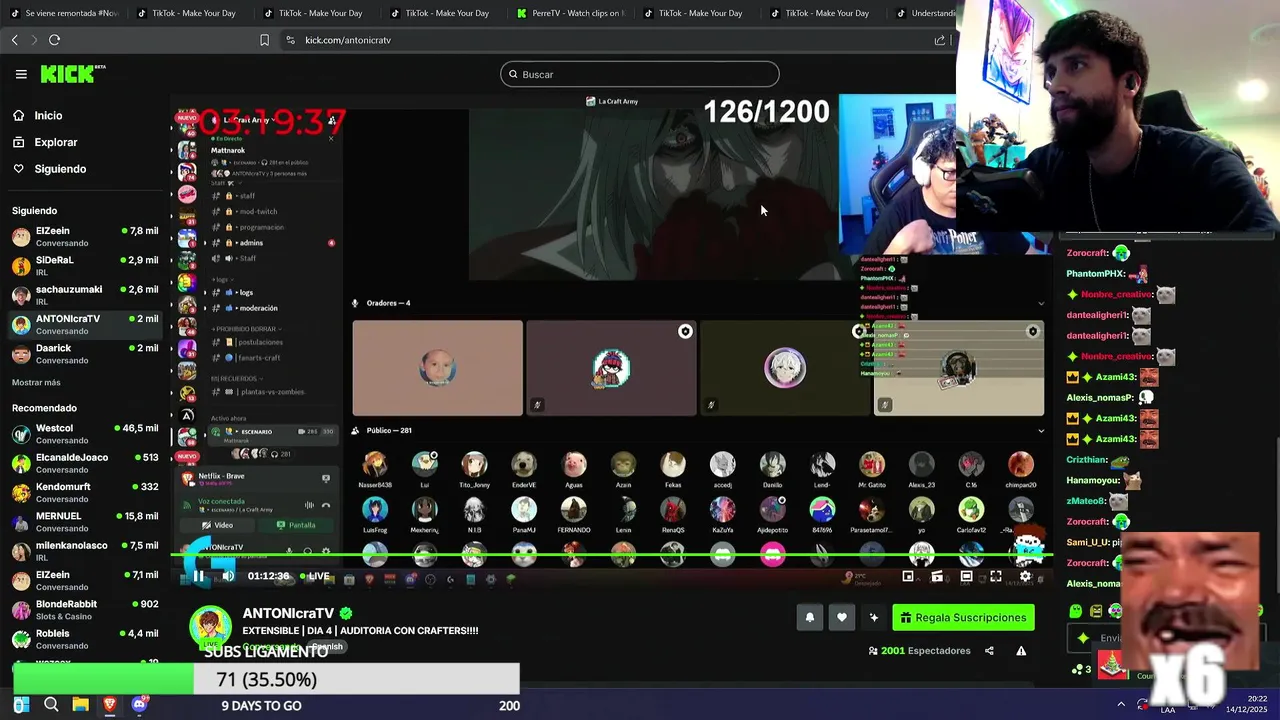Image resolution: width=1280 pixels, height=720 pixels.
Task: Open Windows taskbar search icon
Action: tap(51, 705)
